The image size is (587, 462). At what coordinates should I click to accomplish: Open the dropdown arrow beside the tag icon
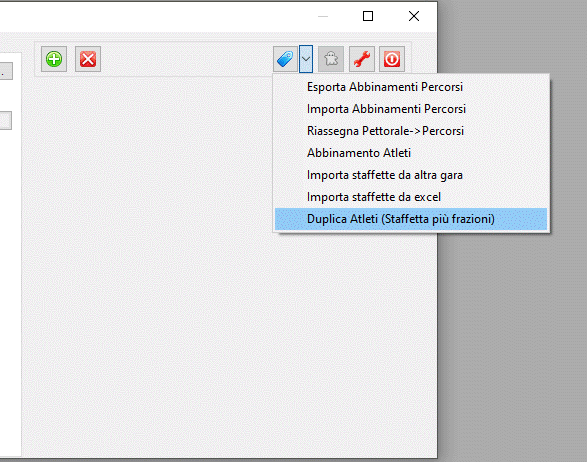[306, 59]
